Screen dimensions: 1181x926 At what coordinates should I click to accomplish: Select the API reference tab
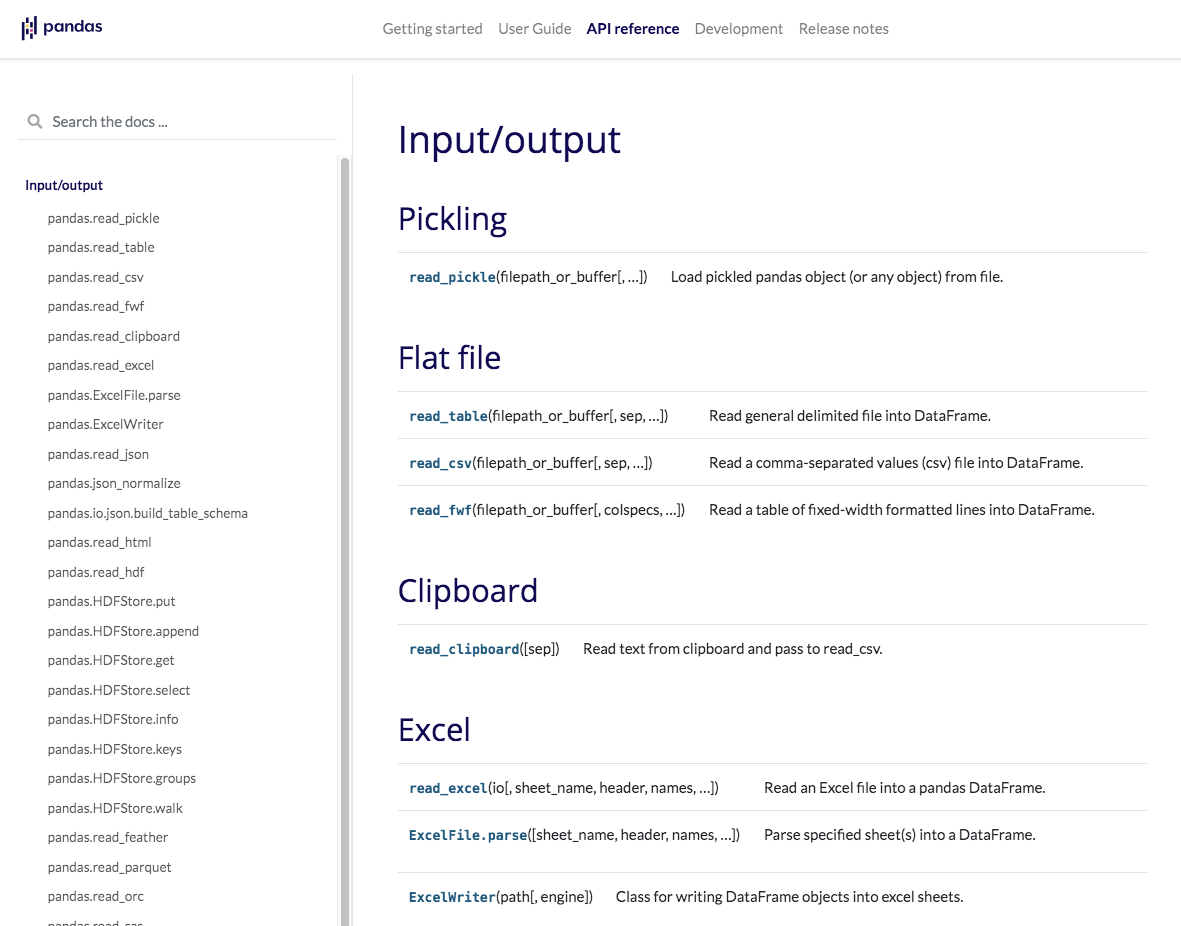(633, 29)
